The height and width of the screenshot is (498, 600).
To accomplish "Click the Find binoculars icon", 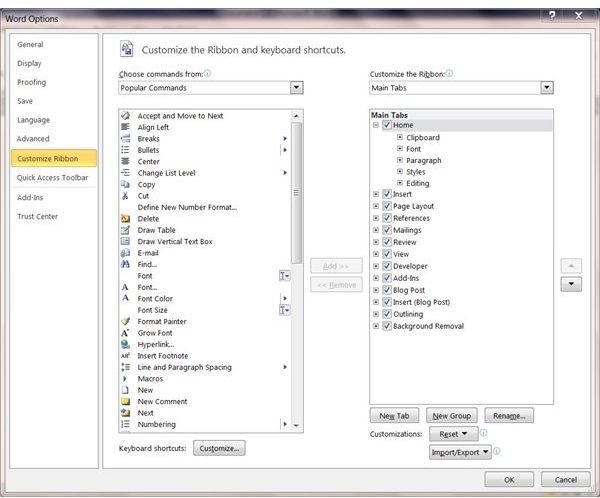I will (x=126, y=264).
